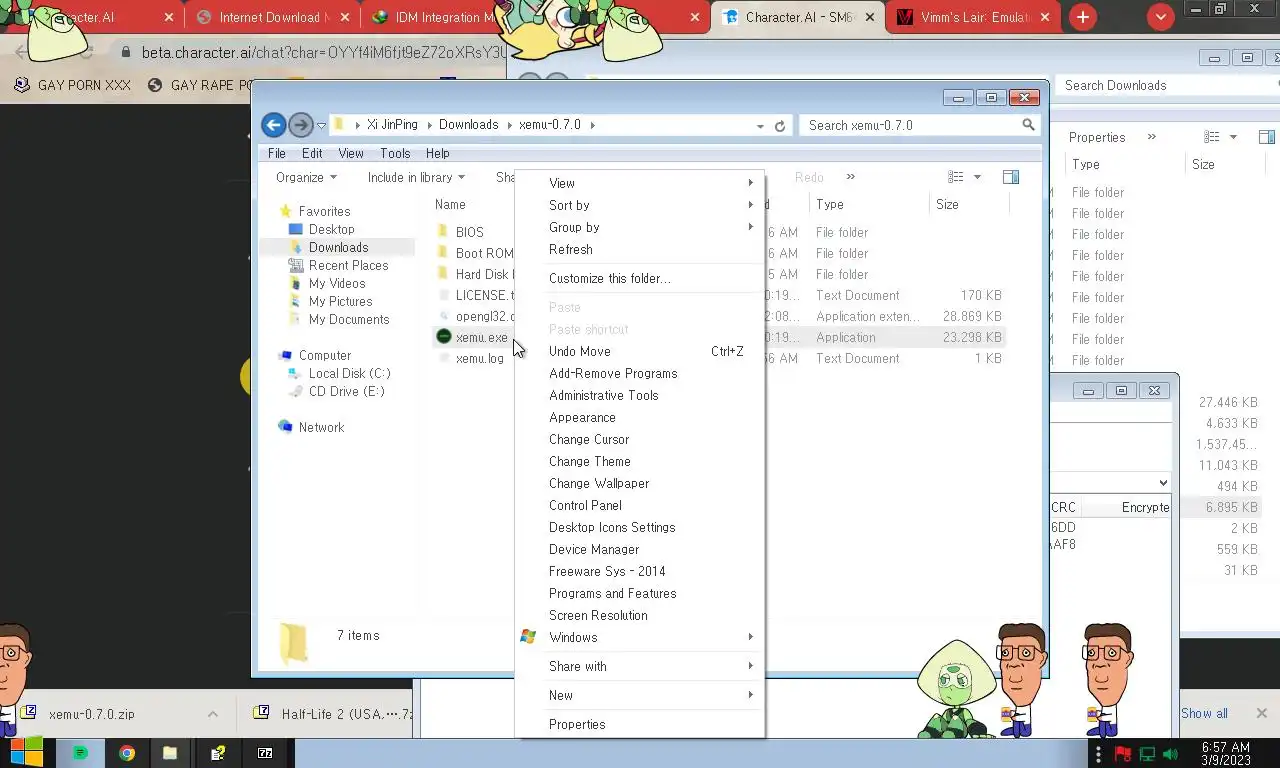Open the File menu in xemu window
Viewport: 1280px width, 768px height.
point(277,153)
